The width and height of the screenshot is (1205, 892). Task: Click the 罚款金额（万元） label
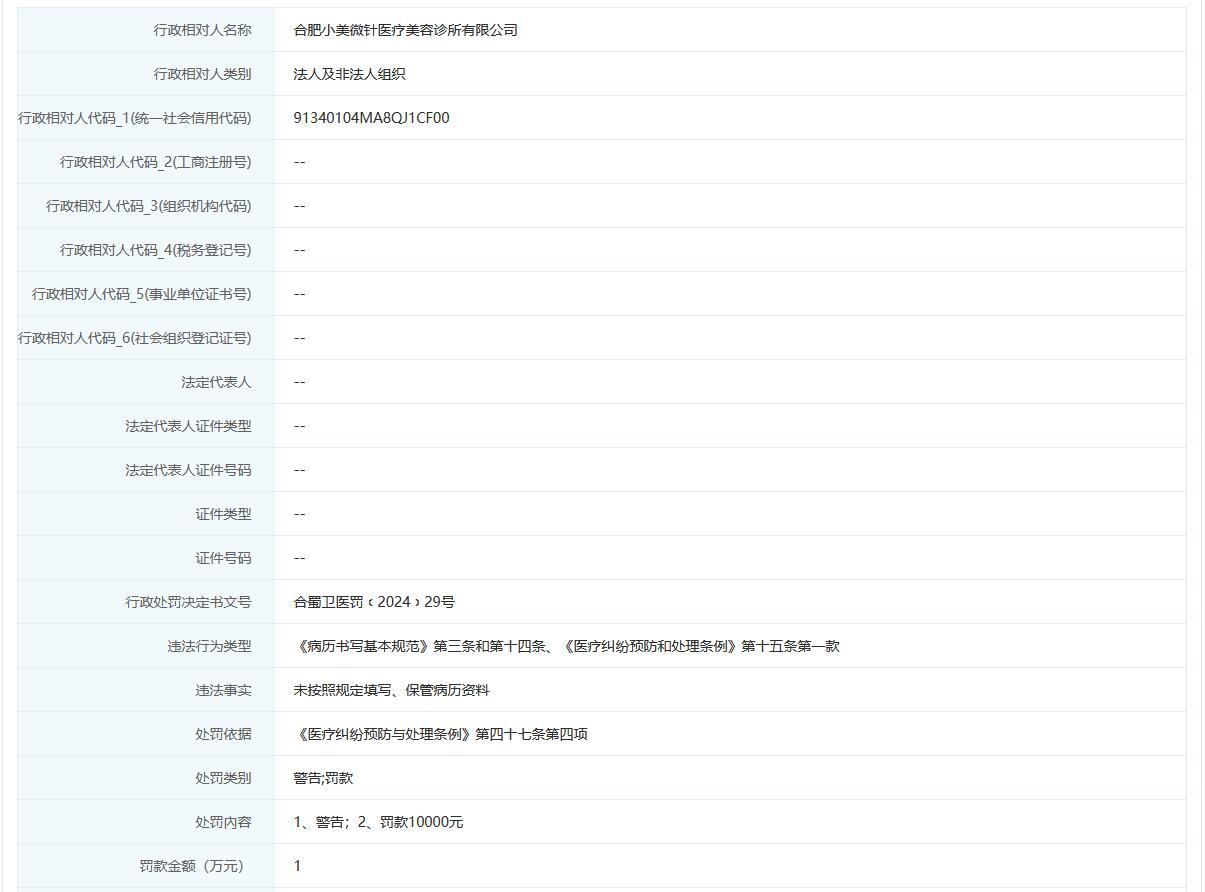(x=191, y=866)
